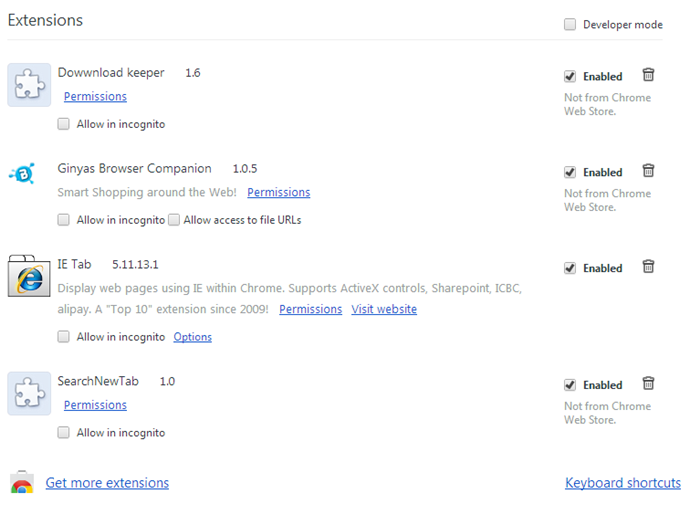Check Allow access to file URLs
The height and width of the screenshot is (514, 700).
pyautogui.click(x=174, y=220)
